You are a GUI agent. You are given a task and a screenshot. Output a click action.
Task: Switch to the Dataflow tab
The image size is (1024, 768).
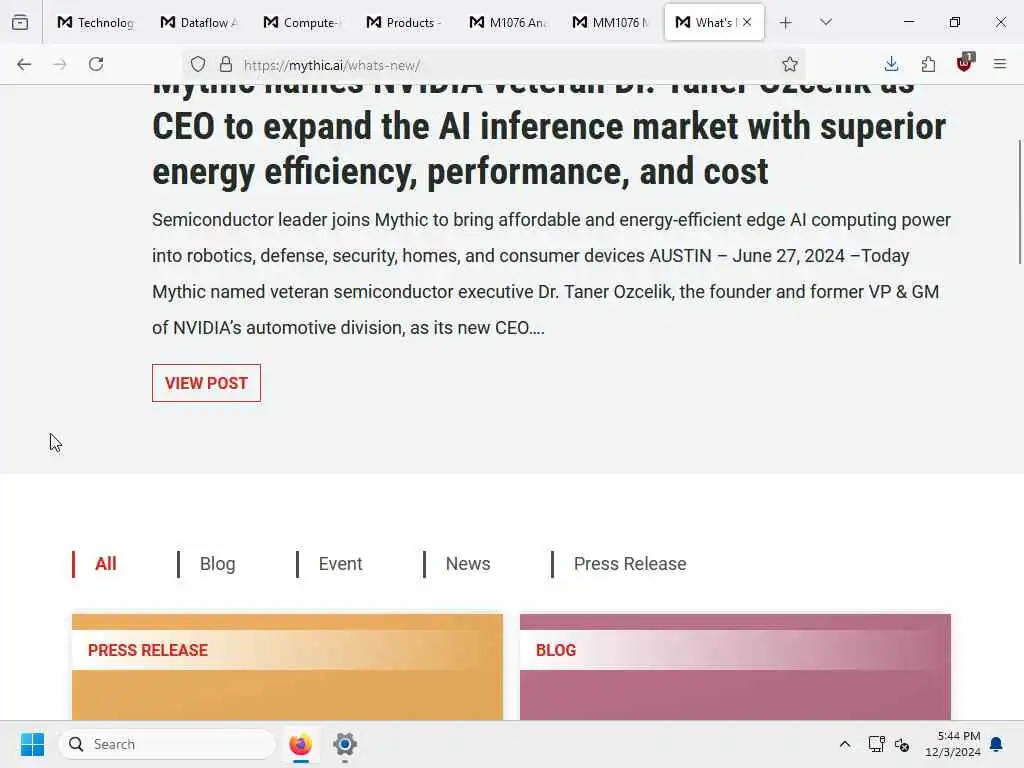[200, 22]
